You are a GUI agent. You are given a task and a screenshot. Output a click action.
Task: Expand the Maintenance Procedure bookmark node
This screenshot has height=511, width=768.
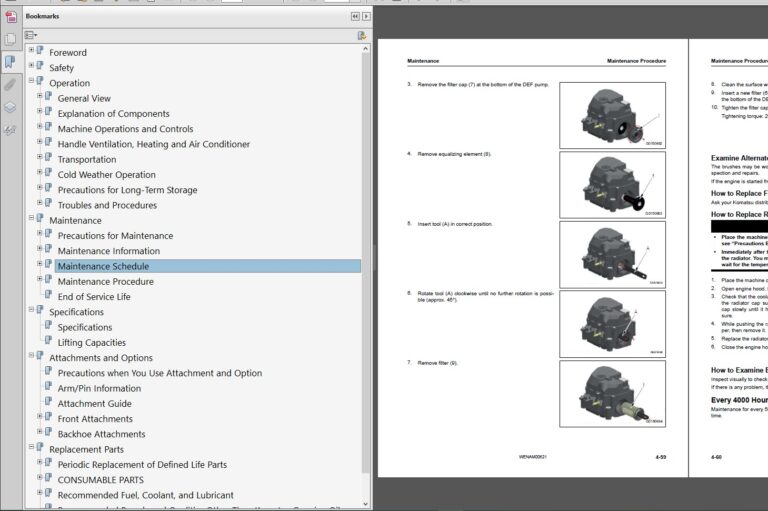point(39,281)
